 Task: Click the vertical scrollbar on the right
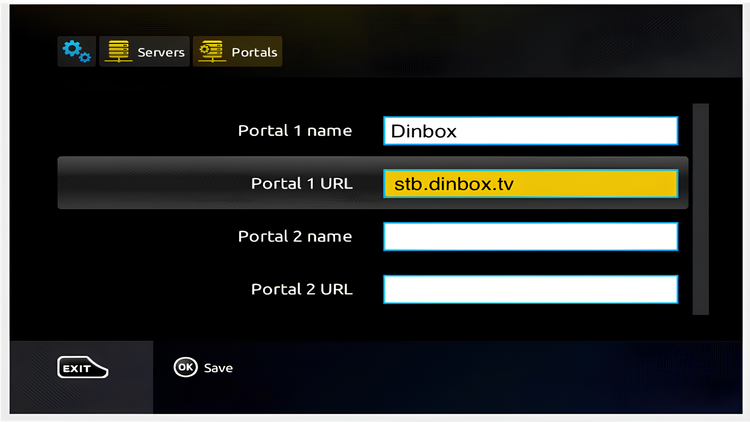[x=700, y=209]
